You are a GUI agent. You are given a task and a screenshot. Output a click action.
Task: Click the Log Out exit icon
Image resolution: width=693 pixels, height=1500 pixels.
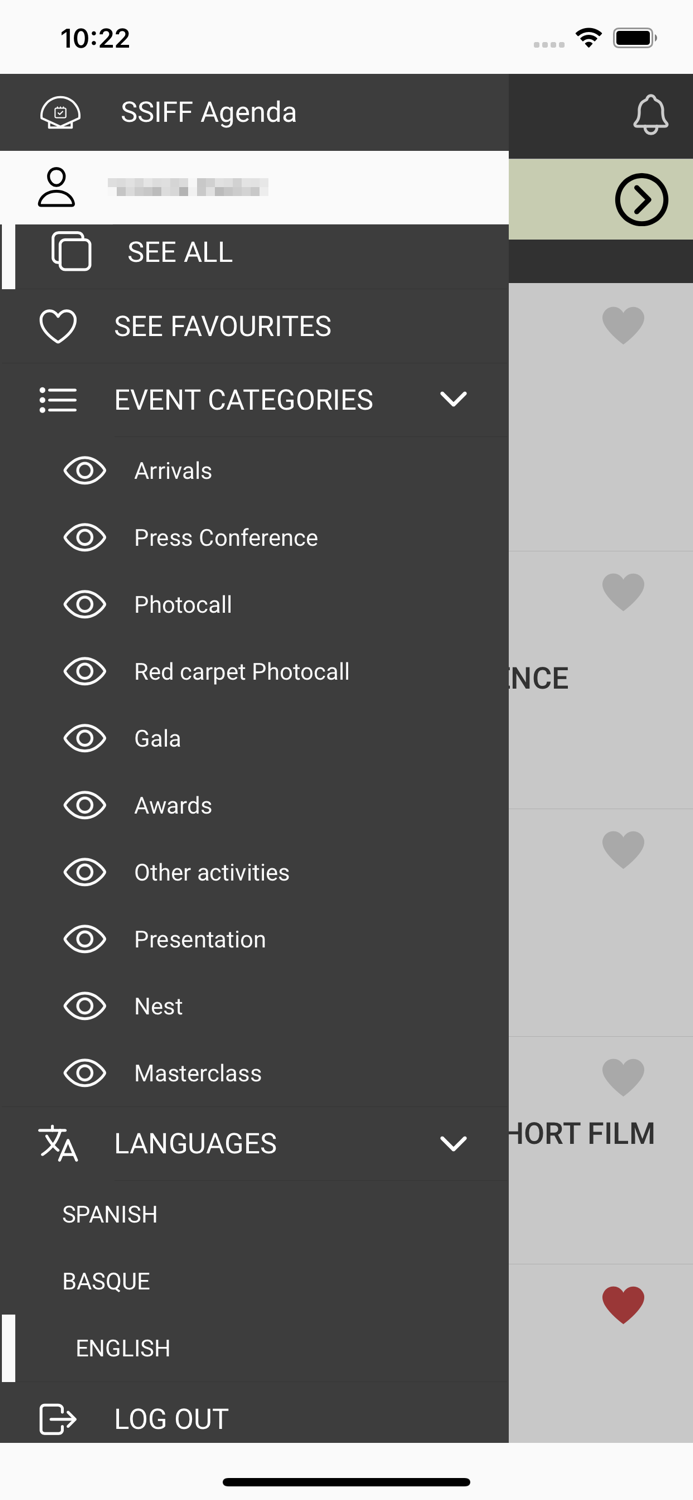click(x=58, y=1418)
